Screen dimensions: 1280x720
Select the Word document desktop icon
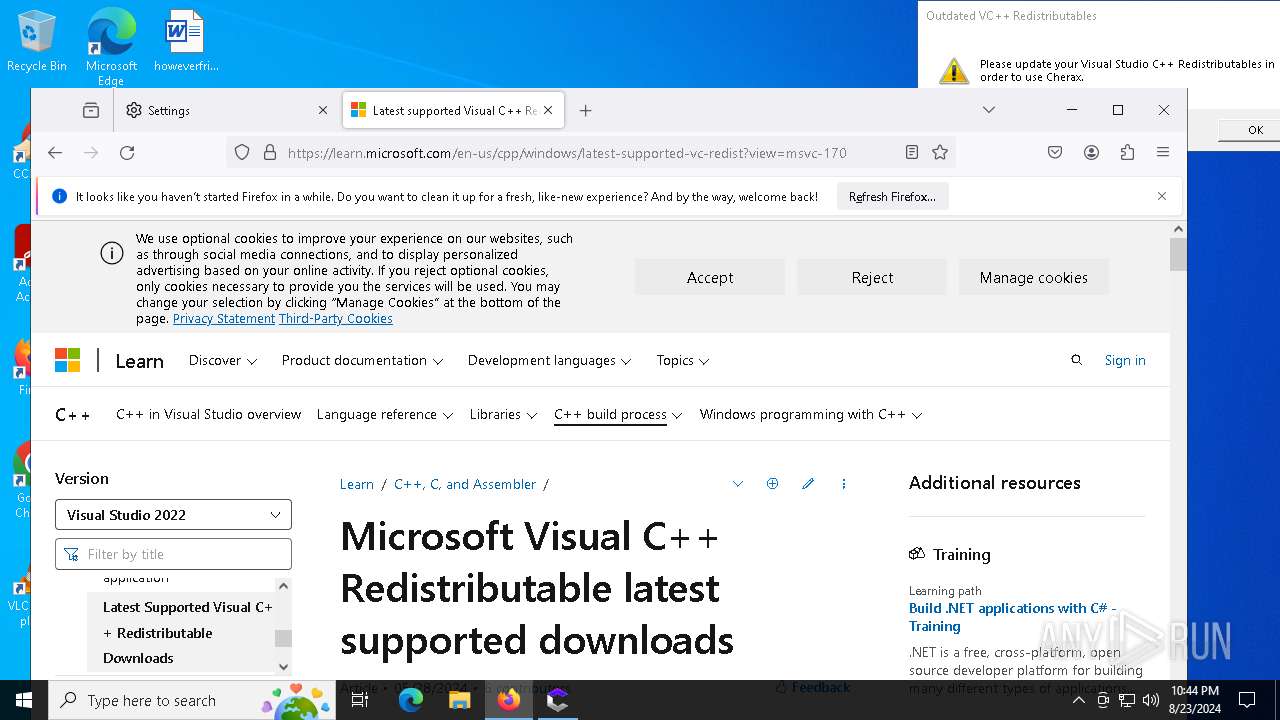coord(185,41)
